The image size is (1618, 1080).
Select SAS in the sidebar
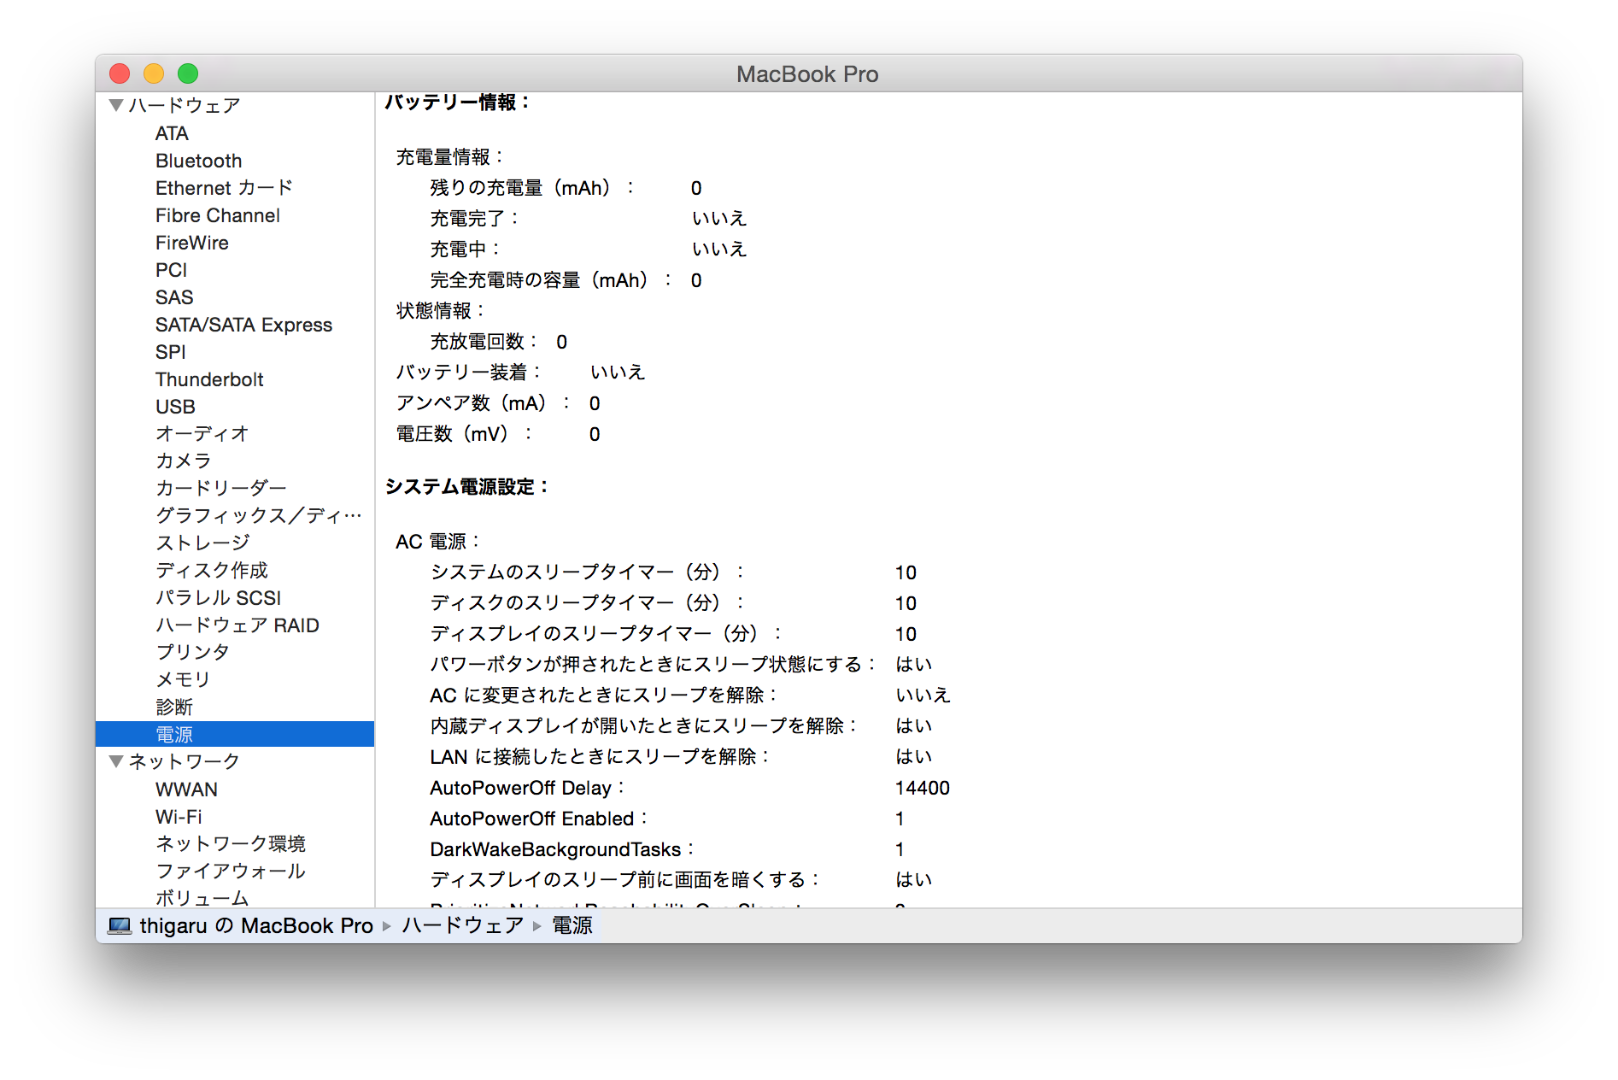pos(174,297)
